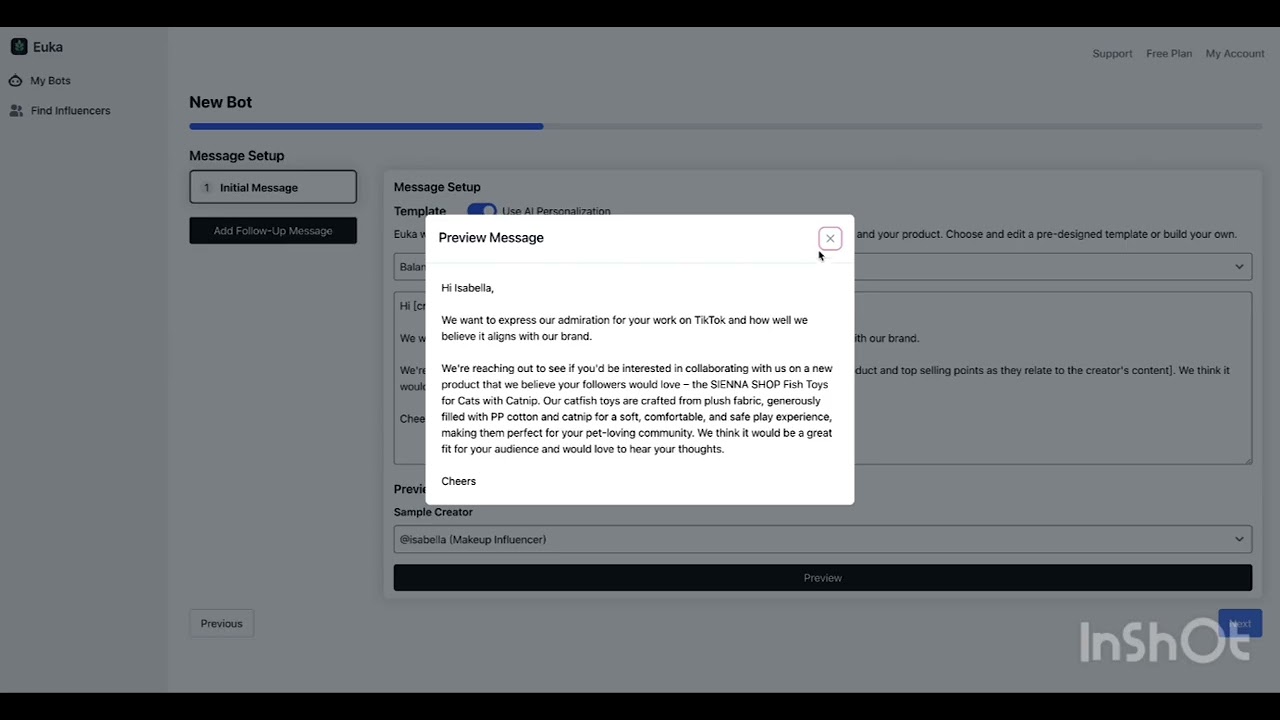This screenshot has width=1280, height=720.
Task: Click the black Preview button
Action: 822,577
